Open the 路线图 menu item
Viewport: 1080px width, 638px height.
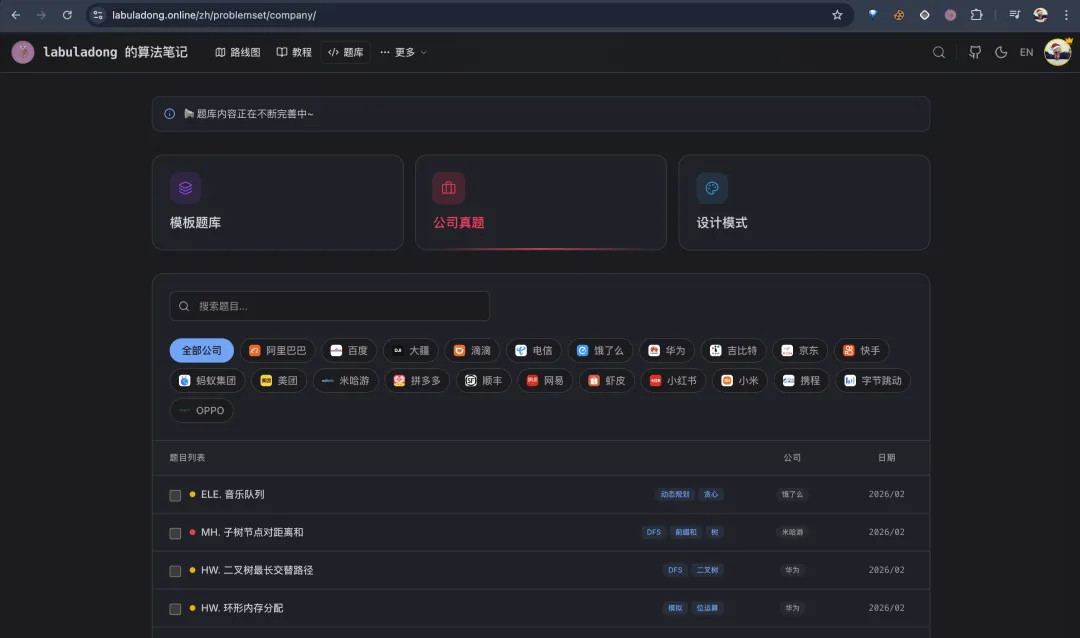click(x=237, y=52)
